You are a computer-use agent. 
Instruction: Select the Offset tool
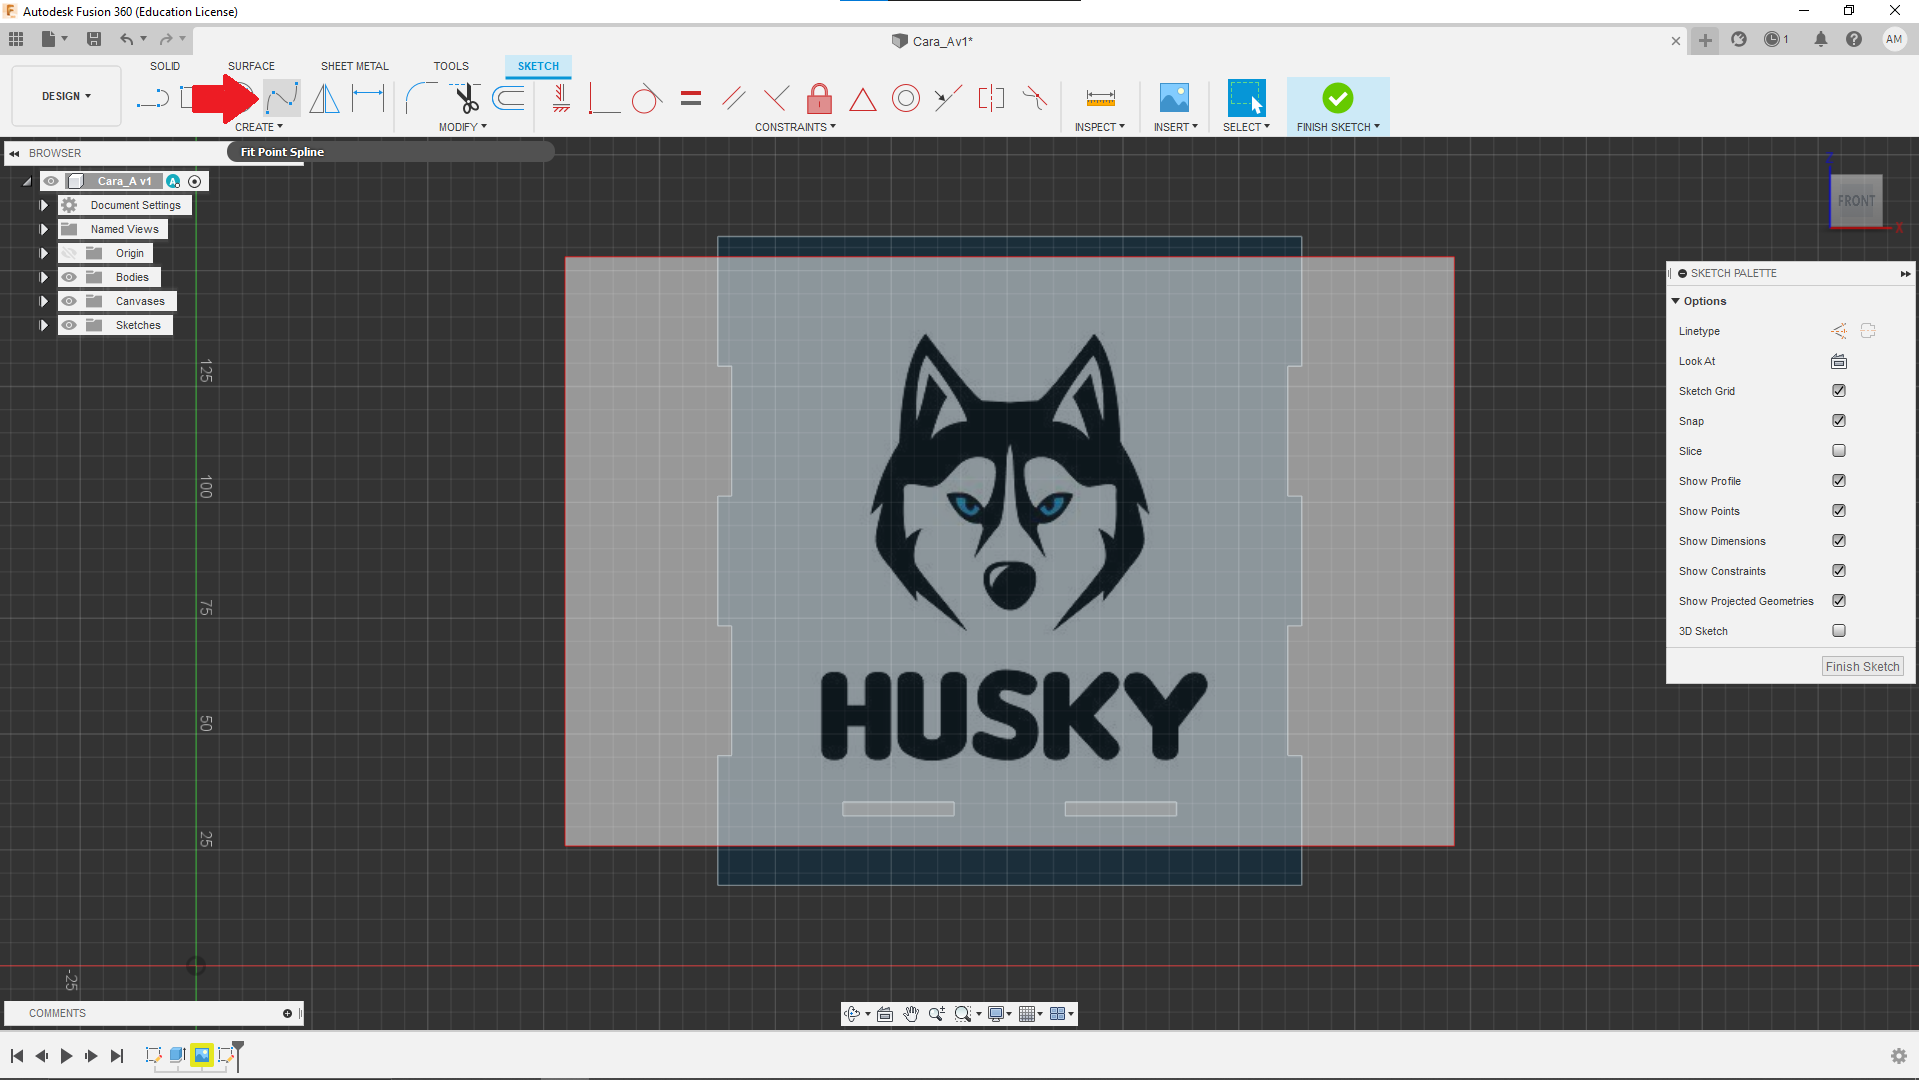click(x=509, y=98)
